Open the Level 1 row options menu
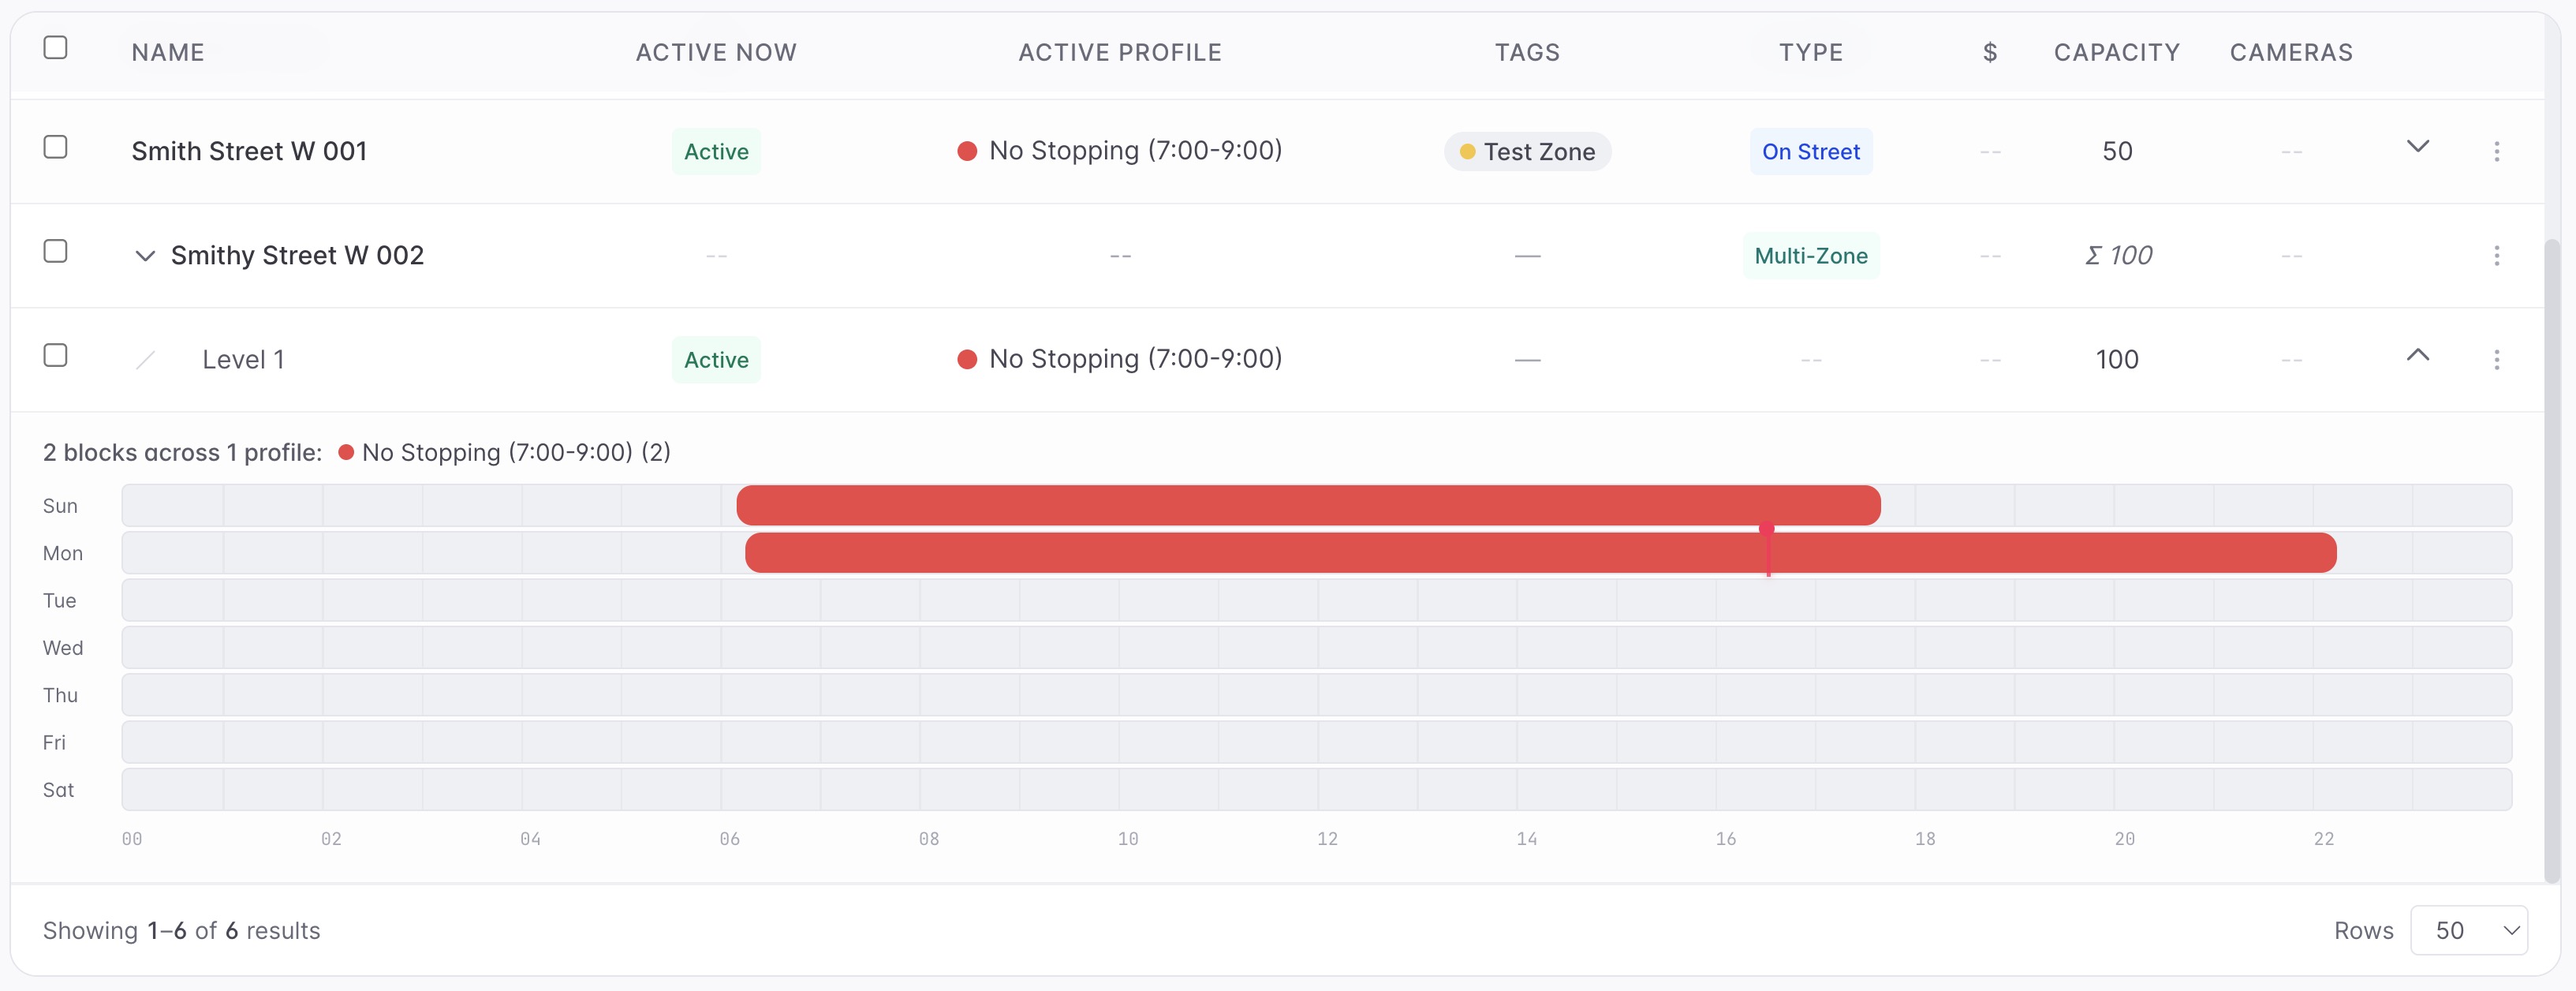This screenshot has height=991, width=2576. point(2496,359)
